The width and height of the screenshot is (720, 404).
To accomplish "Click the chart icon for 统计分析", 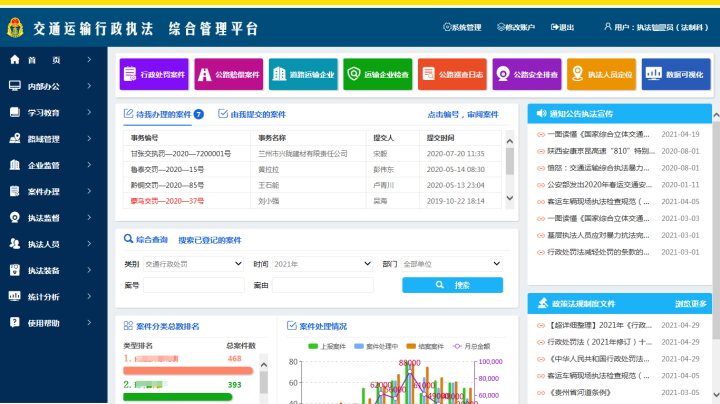I will click(15, 297).
